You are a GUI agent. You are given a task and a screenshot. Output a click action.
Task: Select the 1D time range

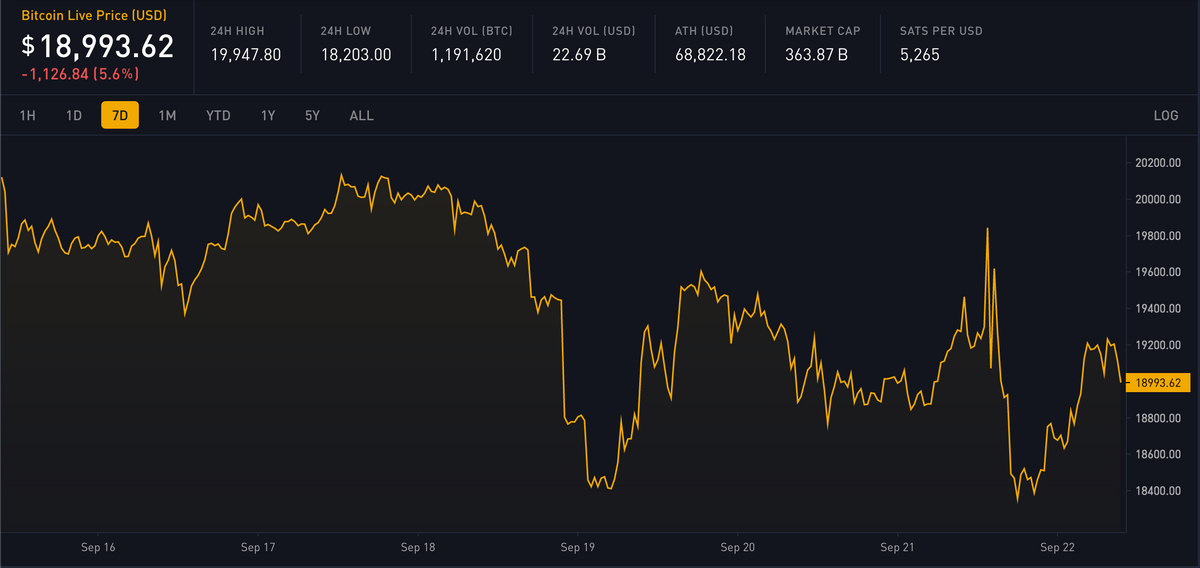coord(74,116)
